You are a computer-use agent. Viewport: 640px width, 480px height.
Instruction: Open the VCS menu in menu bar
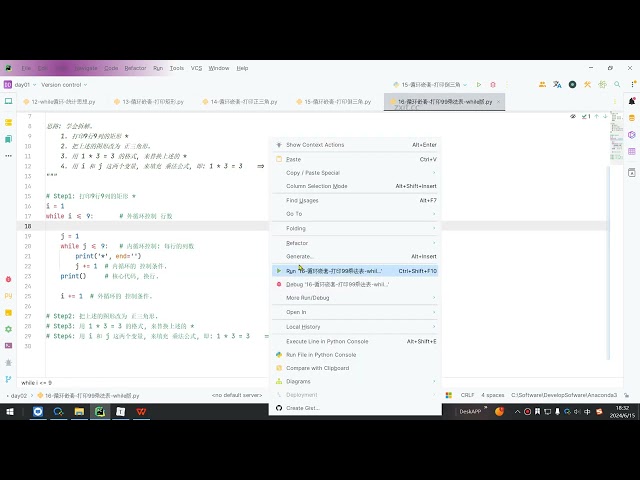click(196, 68)
